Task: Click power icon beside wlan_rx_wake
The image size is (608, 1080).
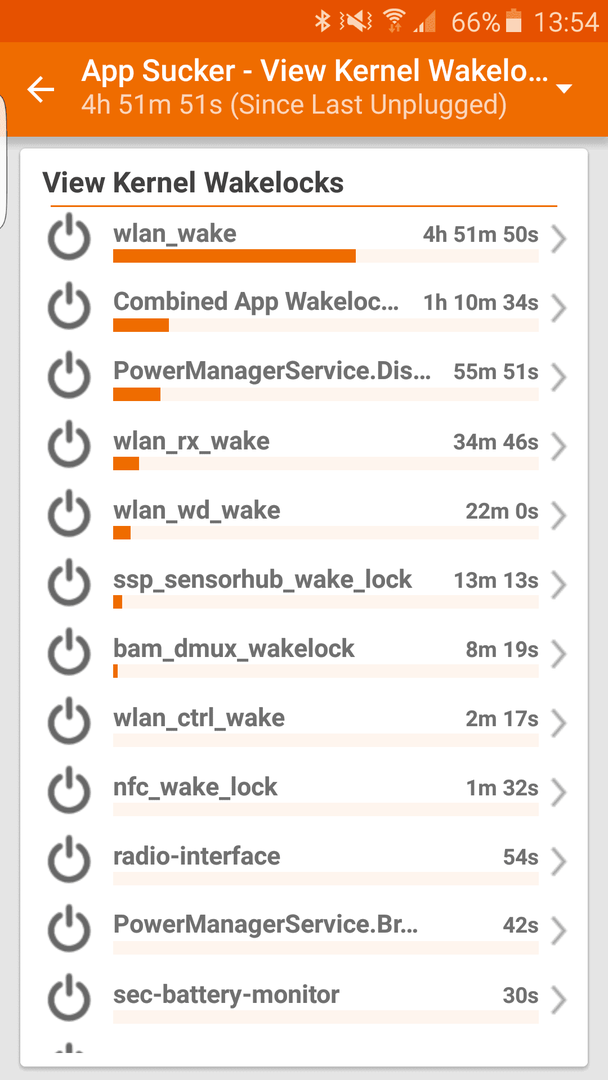Action: [69, 446]
